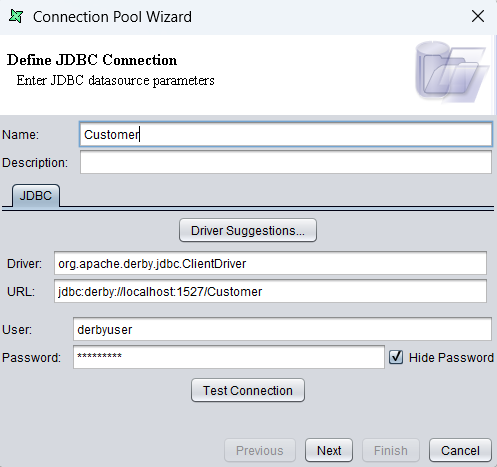The width and height of the screenshot is (497, 467).
Task: Go to the Next wizard step
Action: 329,450
